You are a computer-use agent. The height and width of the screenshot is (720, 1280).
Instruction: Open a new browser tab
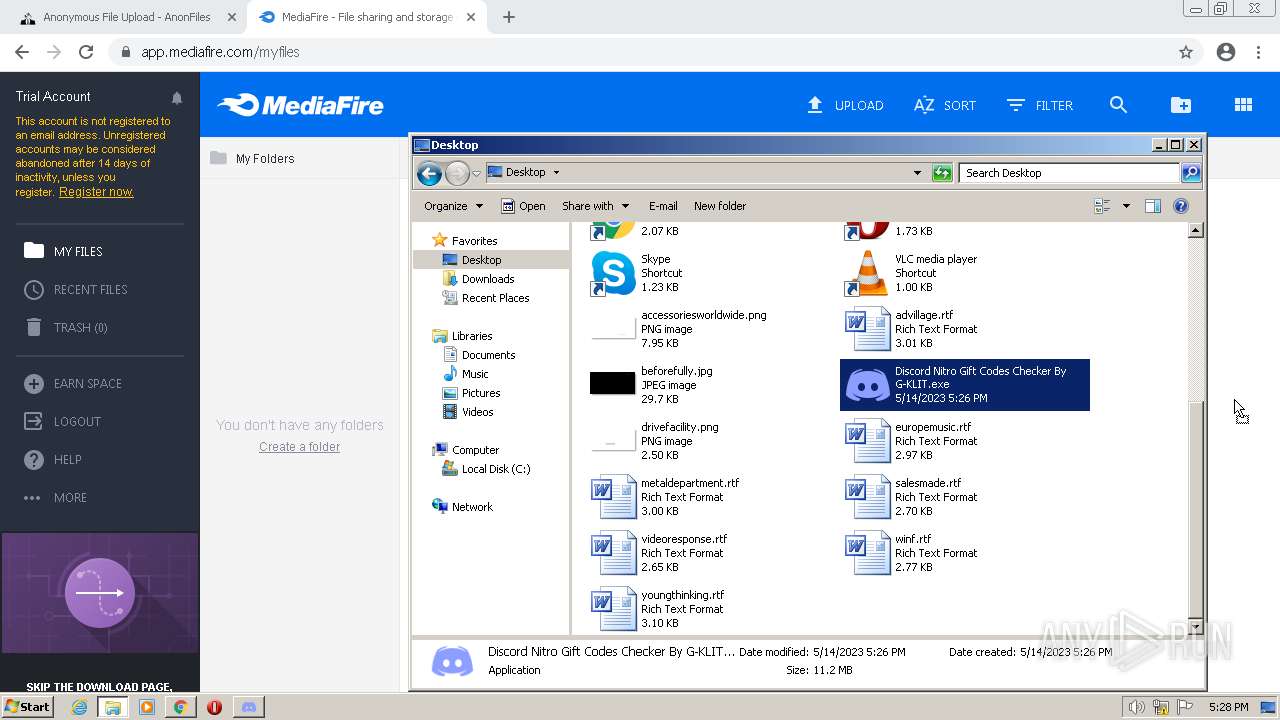(x=509, y=17)
